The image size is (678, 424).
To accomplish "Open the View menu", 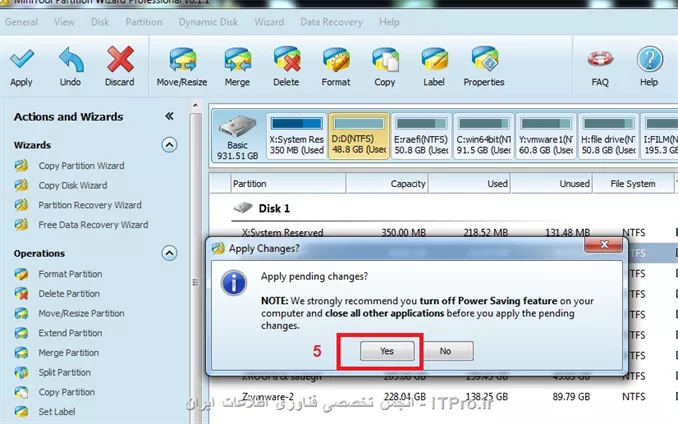I will point(64,22).
